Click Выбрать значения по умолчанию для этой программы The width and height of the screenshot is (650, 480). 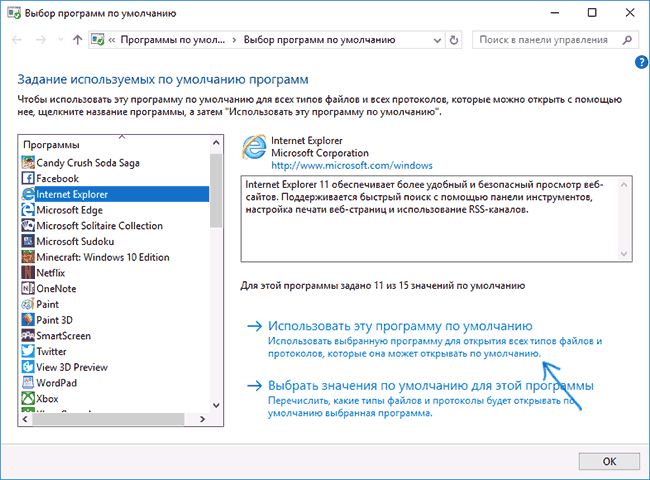(x=431, y=386)
